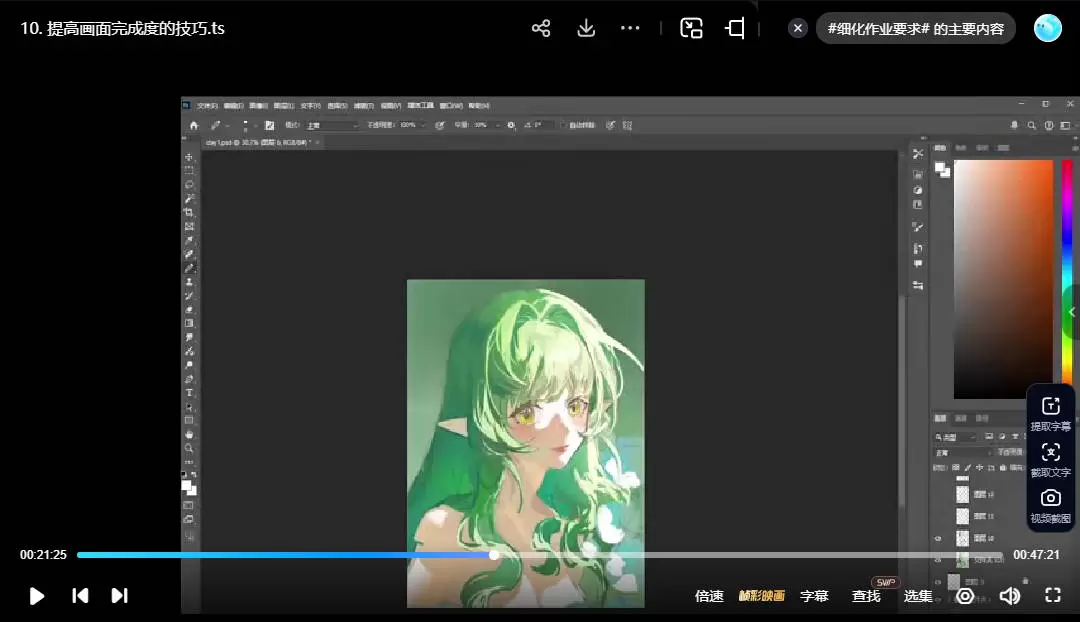The width and height of the screenshot is (1080, 622).
Task: Skip to the next video
Action: 119,596
